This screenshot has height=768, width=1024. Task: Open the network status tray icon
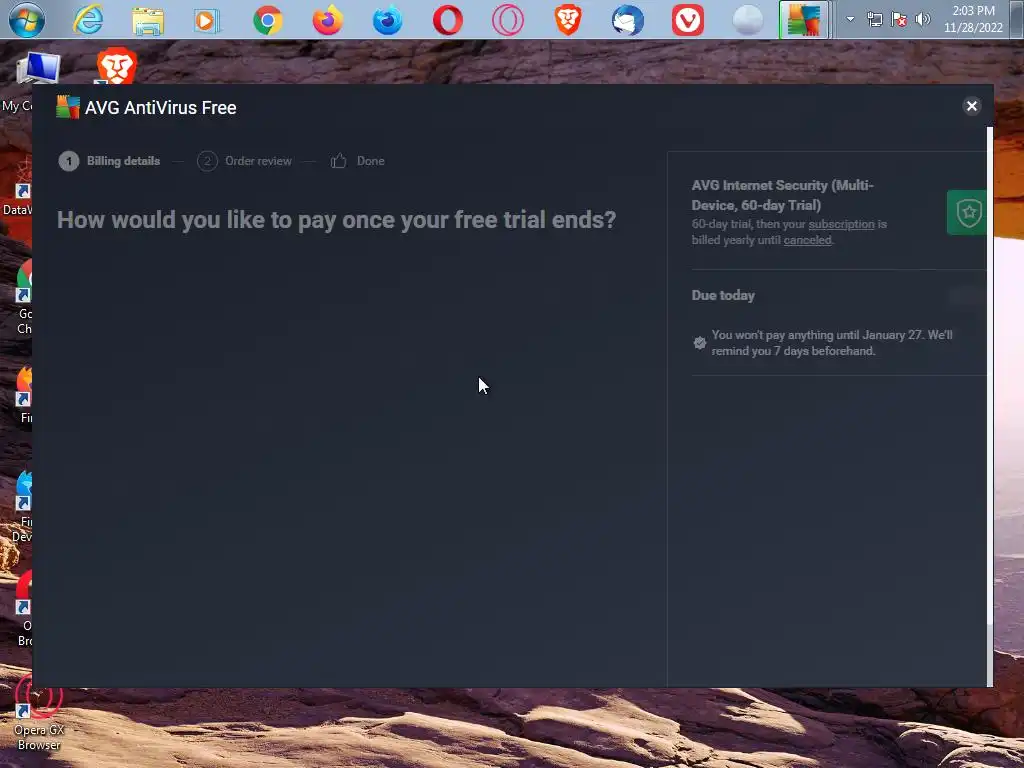coord(874,20)
